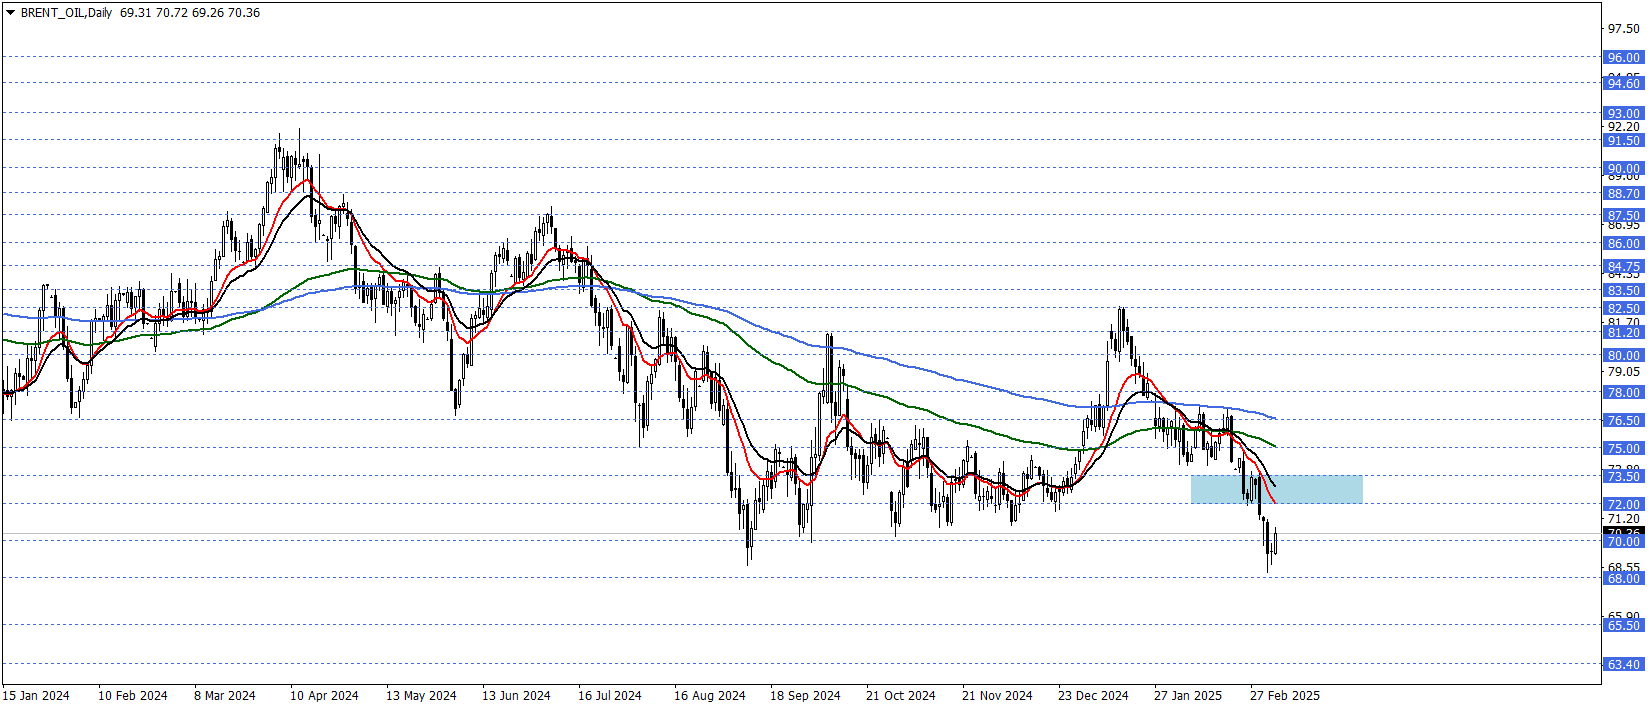
Task: Click the 87.50 level label
Action: (x=1623, y=216)
